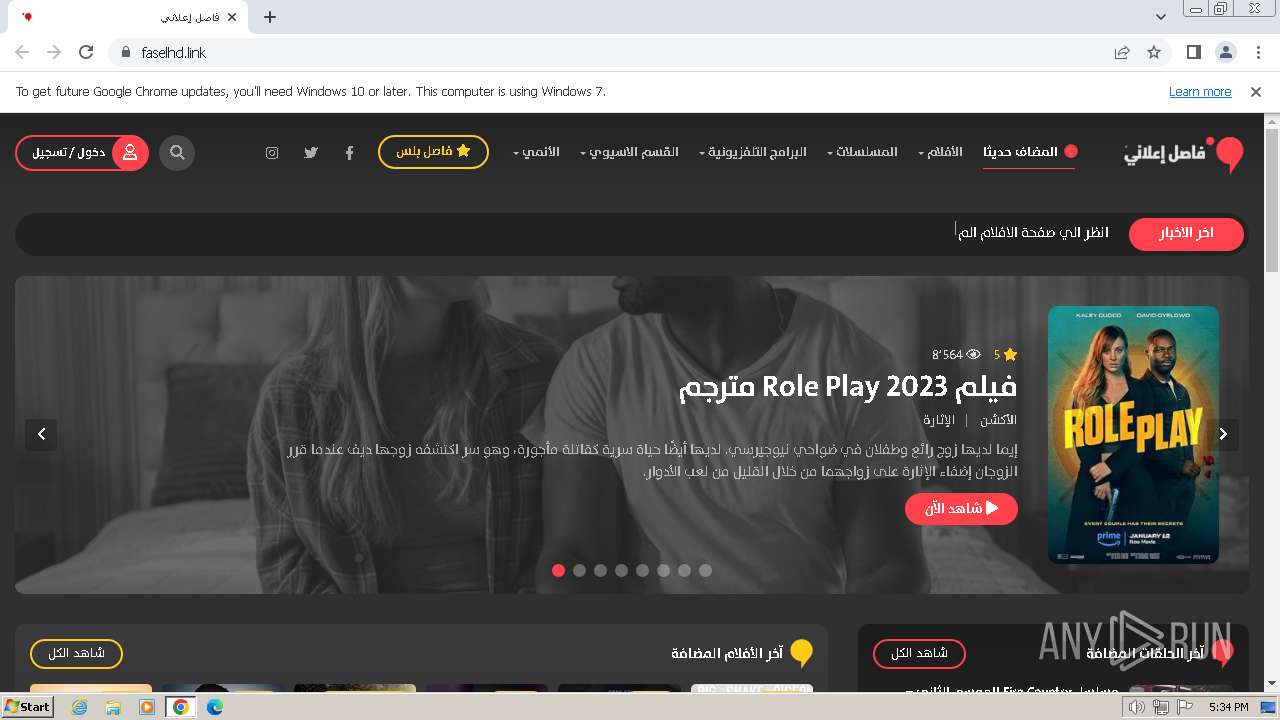Screen dimensions: 1280x720
Task: Open the المضاف حديثا menu item
Action: [x=1028, y=152]
